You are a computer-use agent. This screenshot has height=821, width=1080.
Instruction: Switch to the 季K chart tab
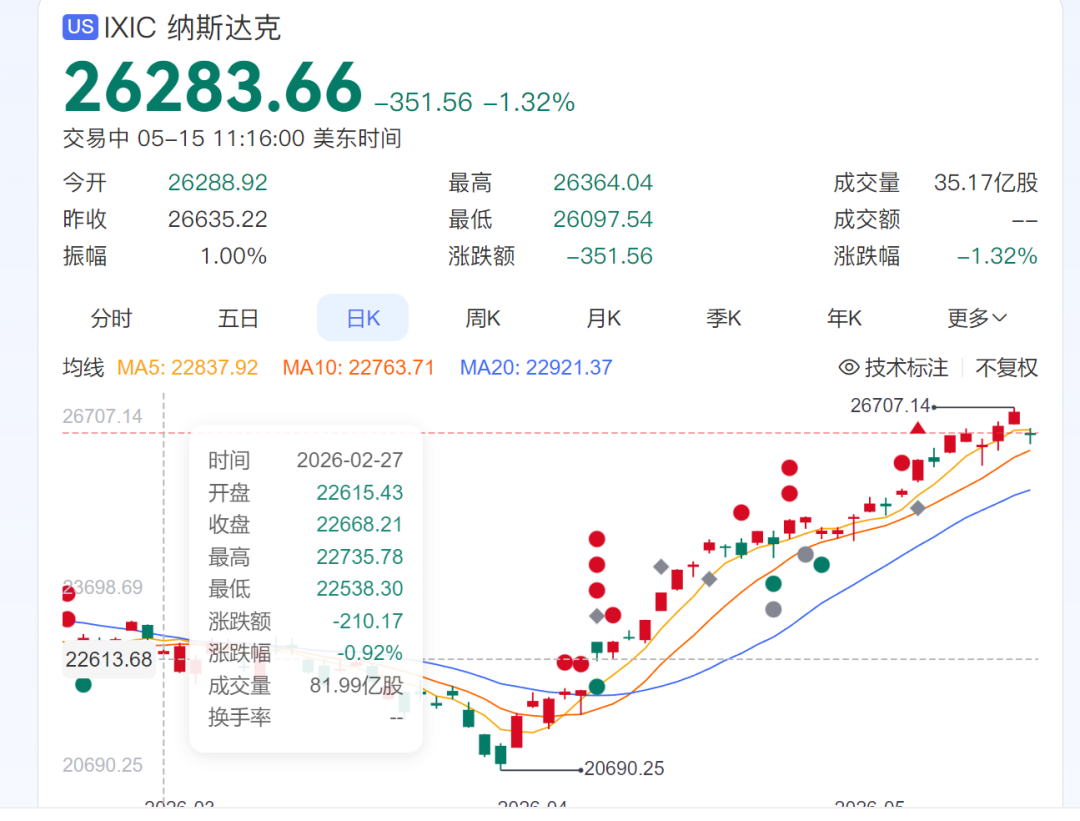point(723,318)
